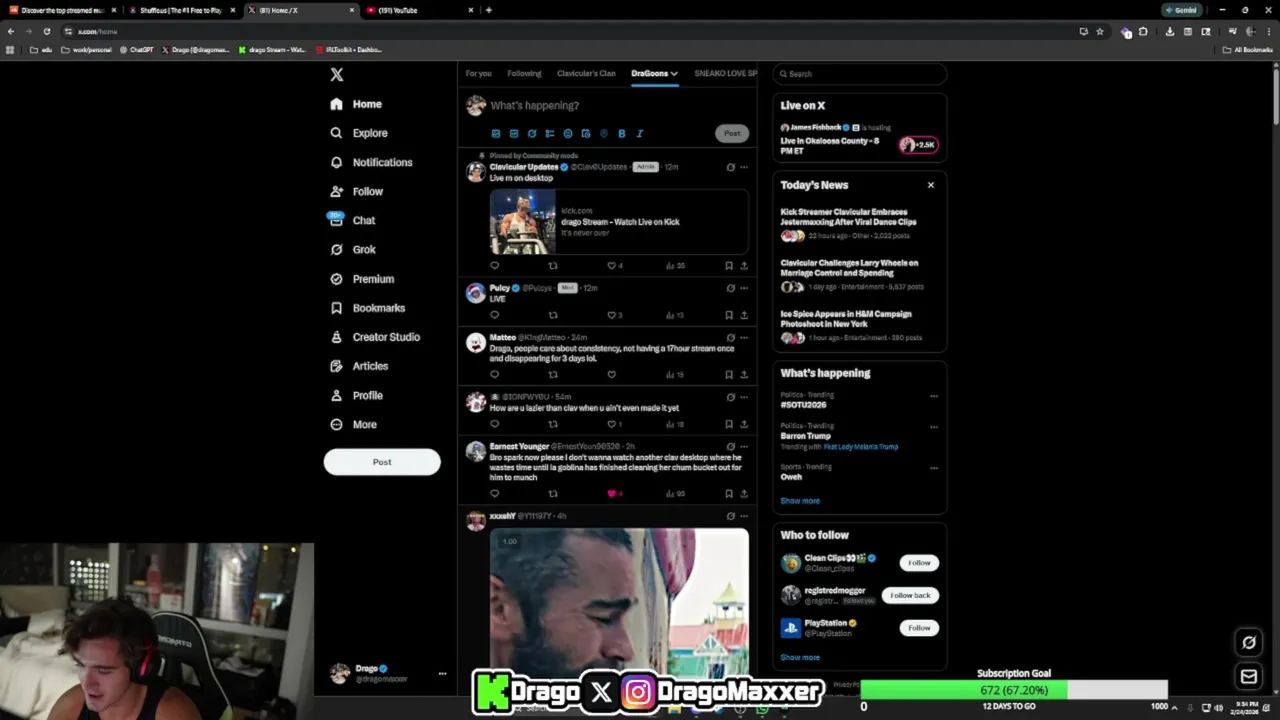1280x720 pixels.
Task: Like the Pulcy LIVE post
Action: 612,315
